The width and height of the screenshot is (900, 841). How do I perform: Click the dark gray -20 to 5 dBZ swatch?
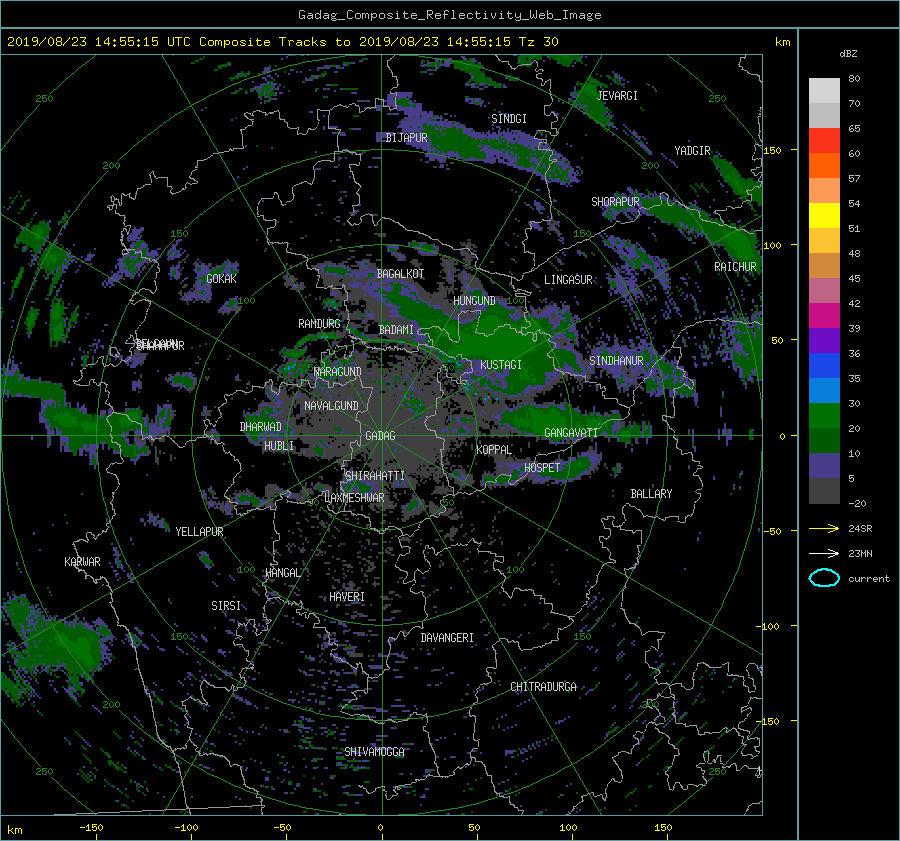(824, 491)
